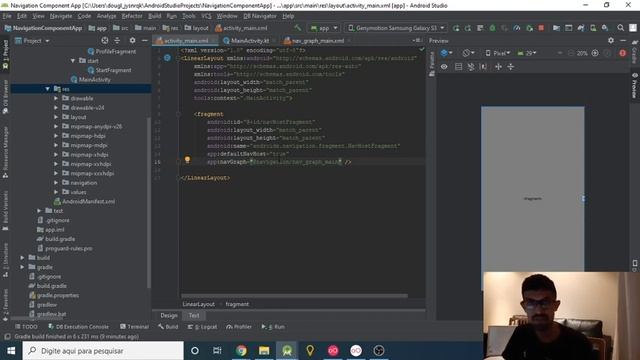Click the scroll-from-source target icon in Project panel
Screen dimensions: 640x360
tap(105, 40)
